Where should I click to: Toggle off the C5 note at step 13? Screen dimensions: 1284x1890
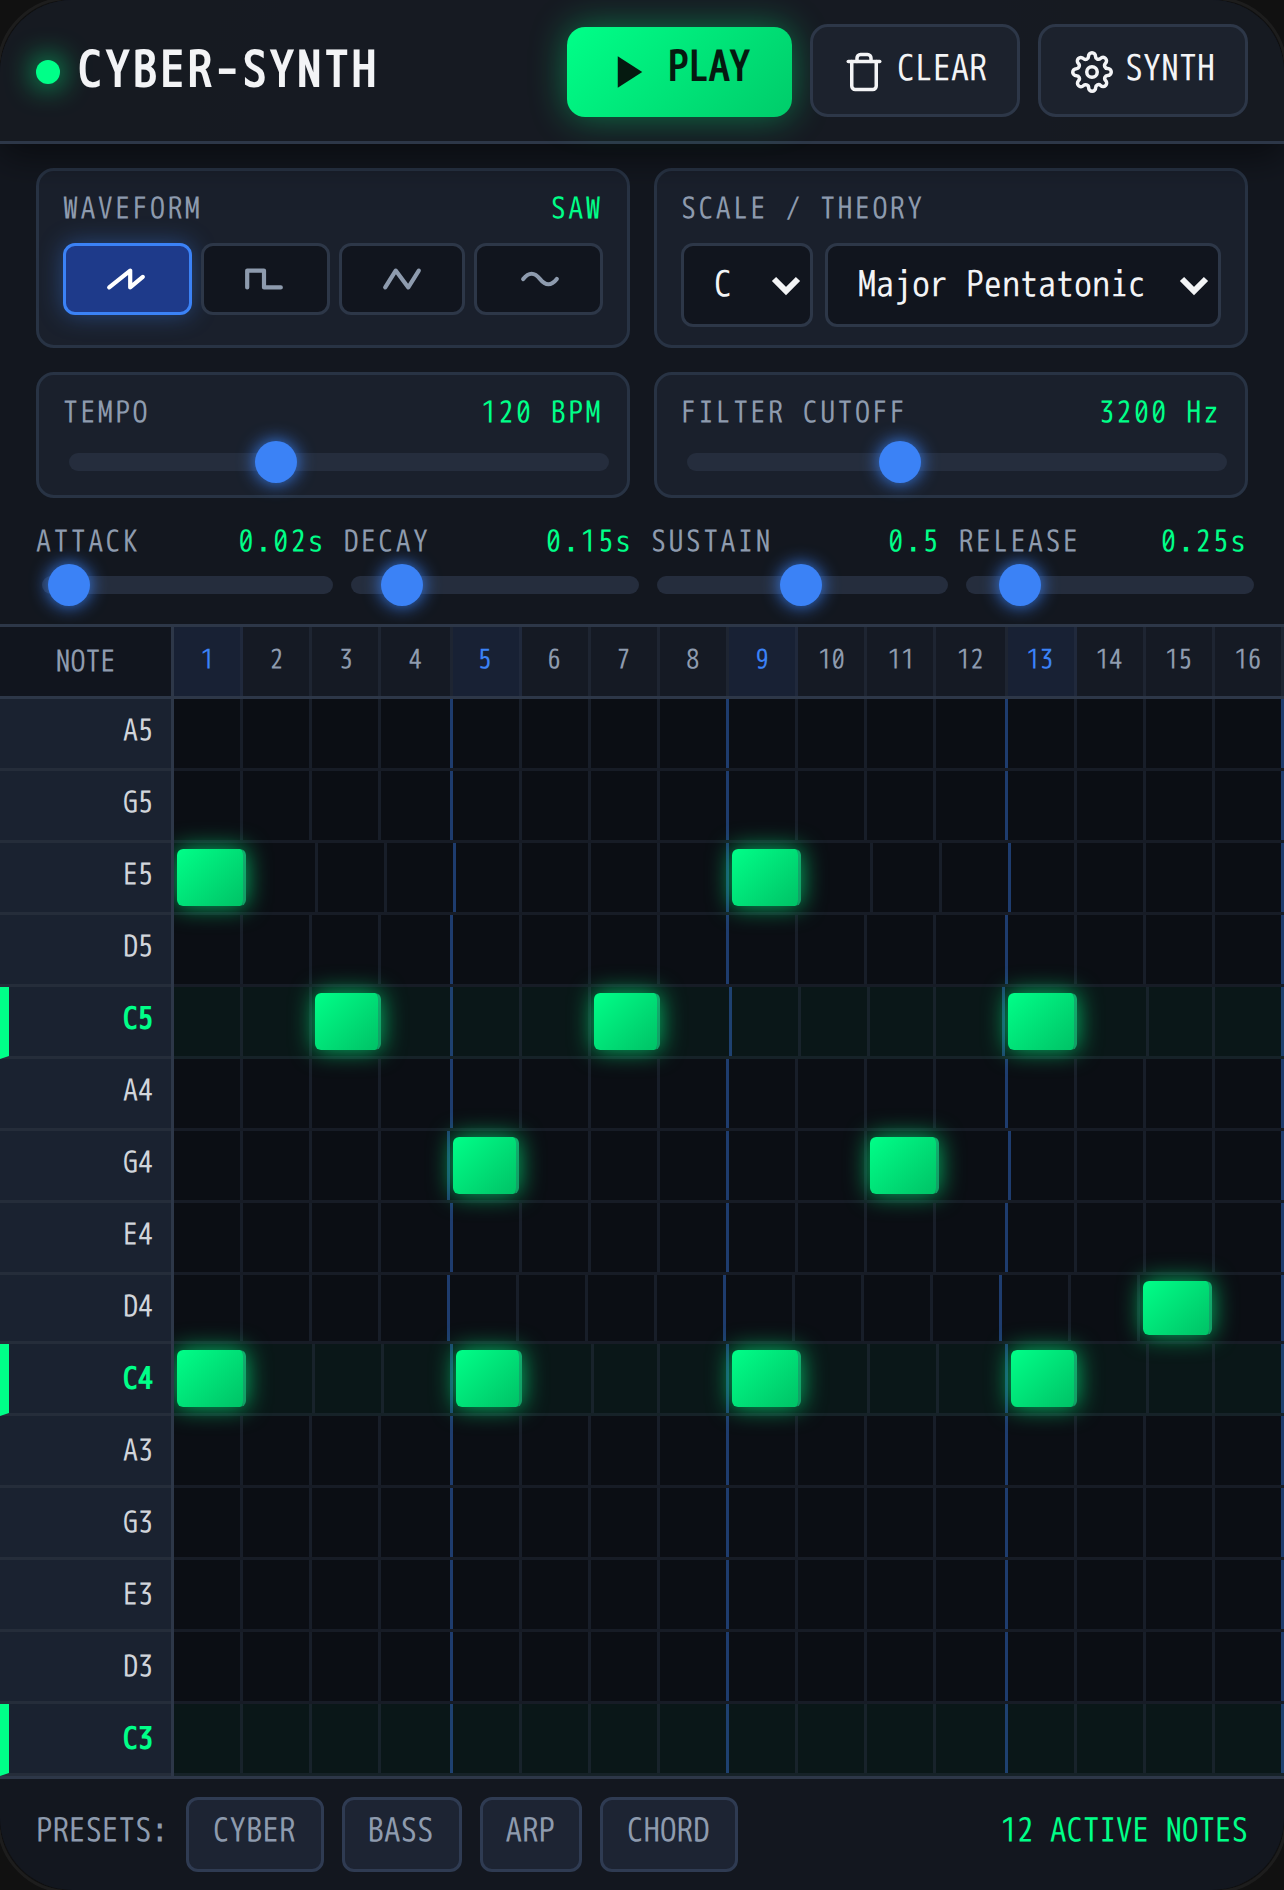coord(1042,1021)
